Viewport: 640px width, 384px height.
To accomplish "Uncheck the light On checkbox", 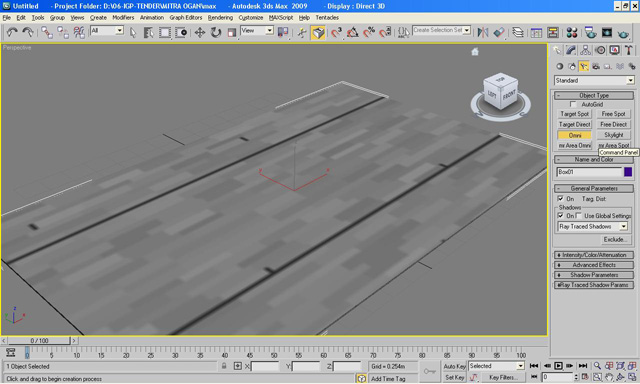I will click(x=560, y=199).
